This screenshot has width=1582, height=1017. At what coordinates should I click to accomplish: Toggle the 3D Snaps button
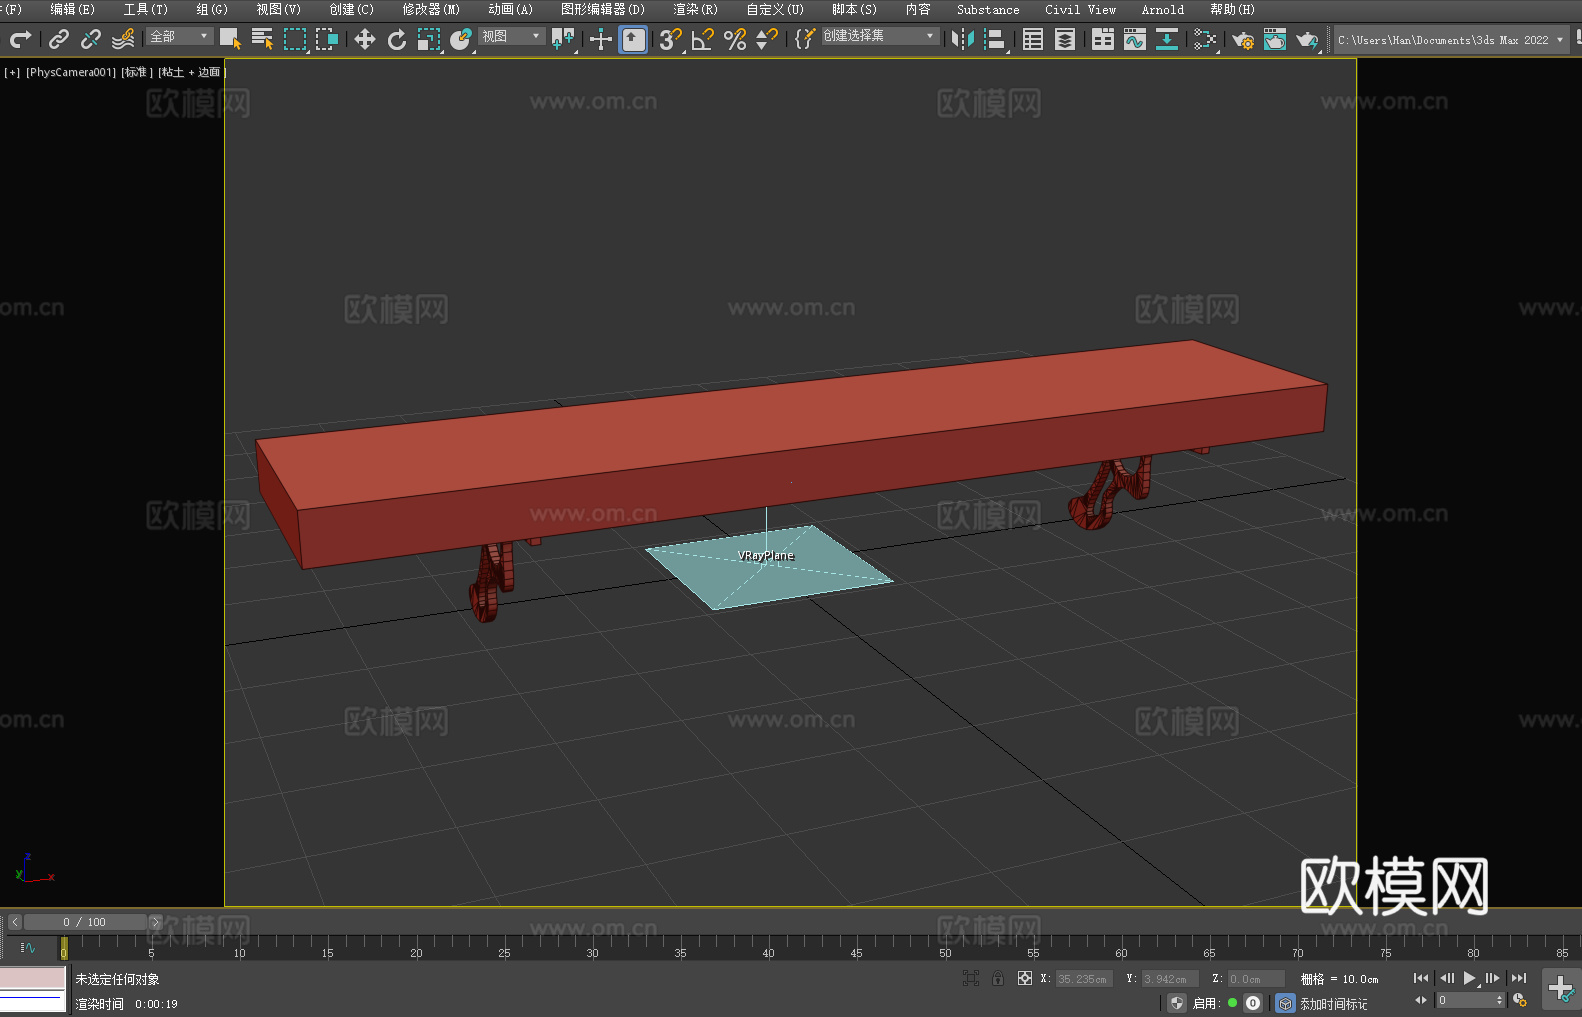click(670, 39)
